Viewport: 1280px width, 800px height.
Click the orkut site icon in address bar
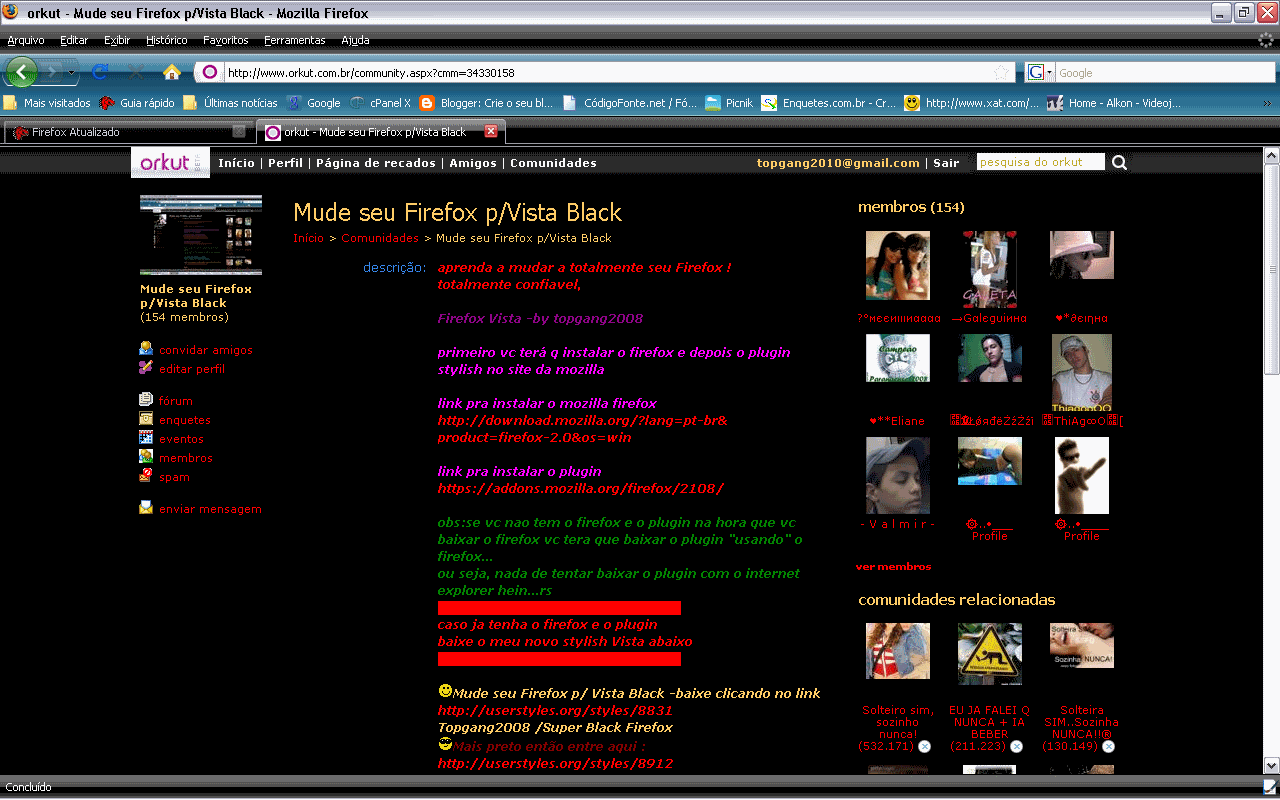209,72
